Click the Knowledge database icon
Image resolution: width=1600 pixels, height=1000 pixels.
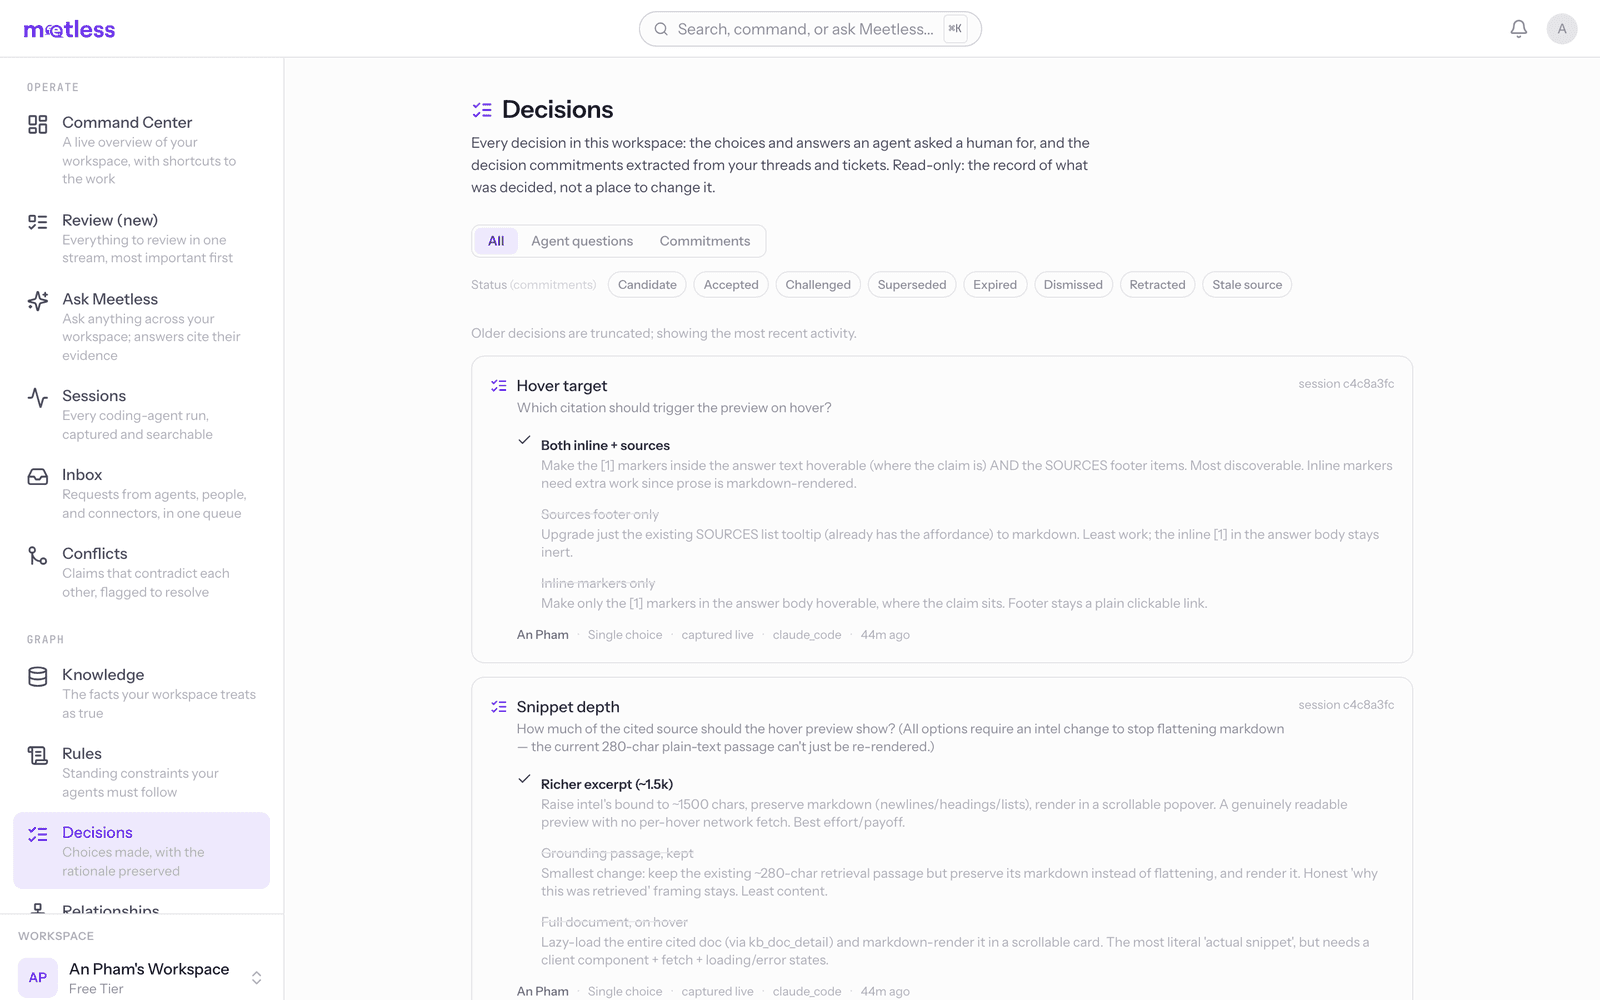click(38, 677)
